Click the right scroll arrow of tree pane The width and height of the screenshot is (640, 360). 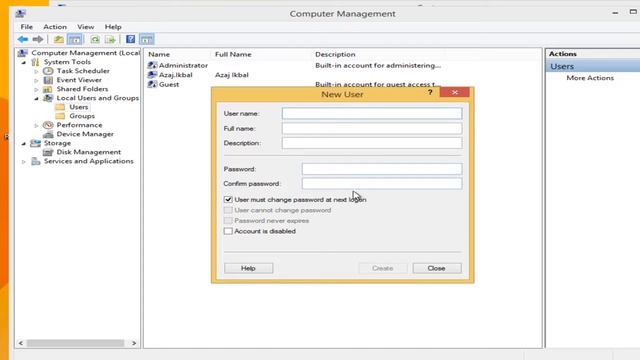click(x=134, y=343)
